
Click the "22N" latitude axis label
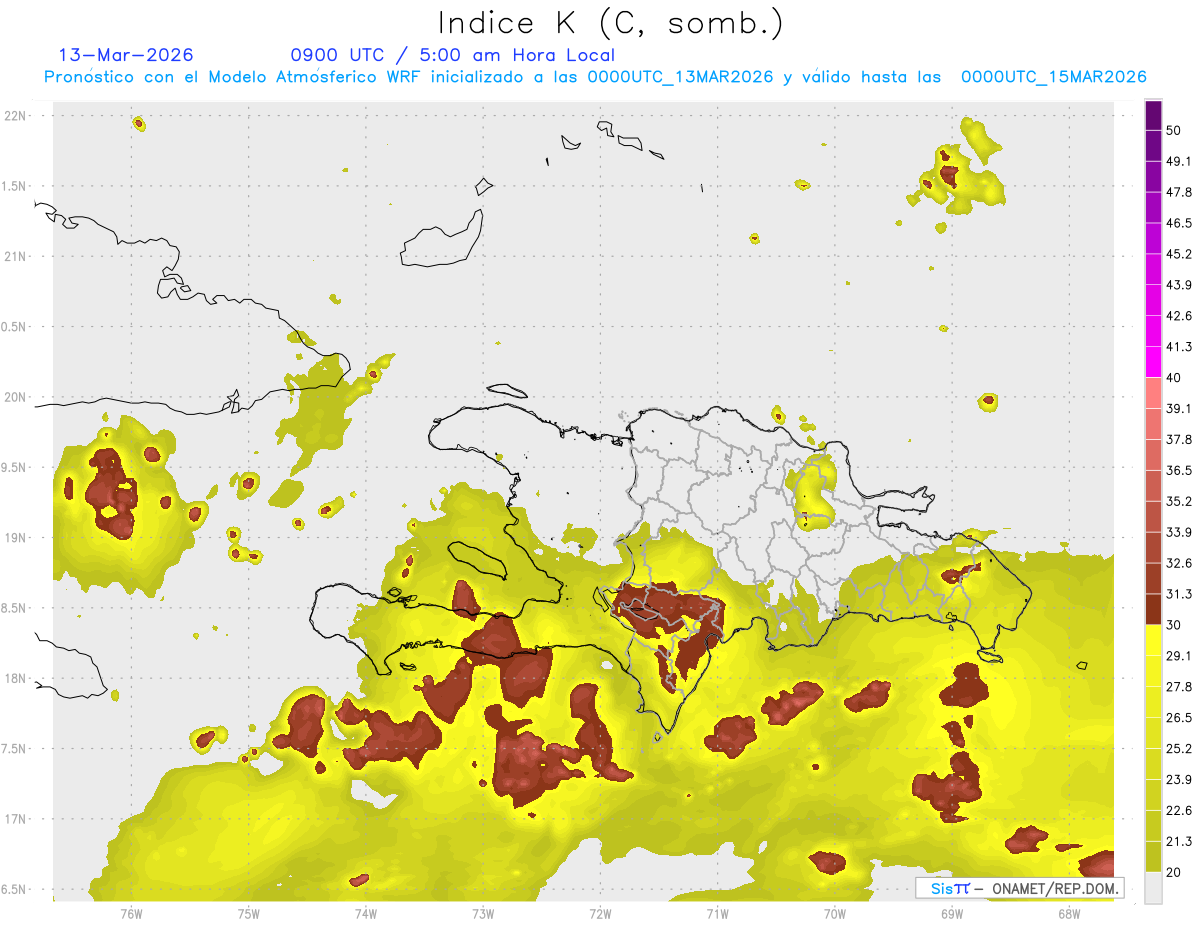pyautogui.click(x=15, y=115)
